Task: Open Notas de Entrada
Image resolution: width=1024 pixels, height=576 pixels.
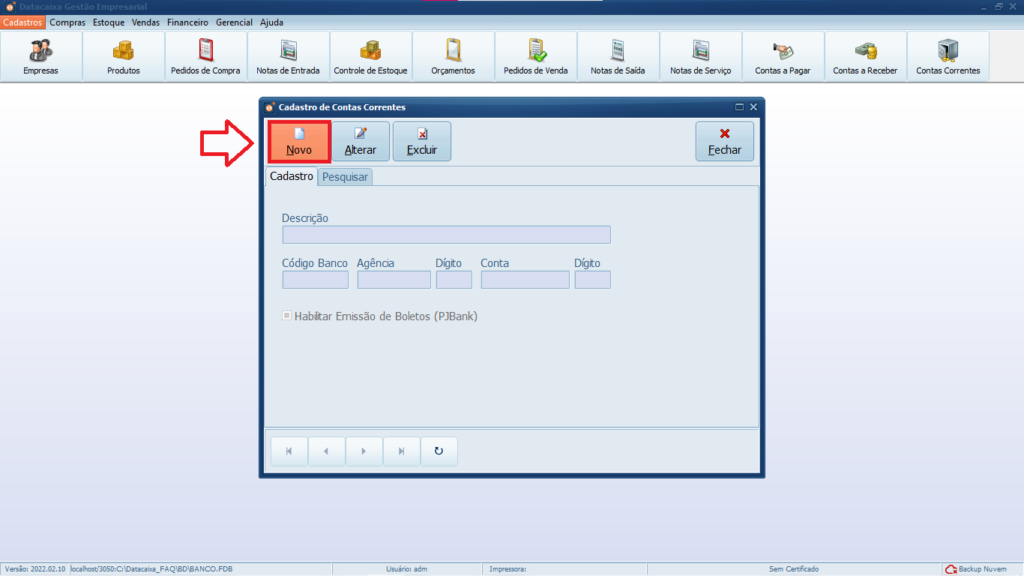Action: 288,57
